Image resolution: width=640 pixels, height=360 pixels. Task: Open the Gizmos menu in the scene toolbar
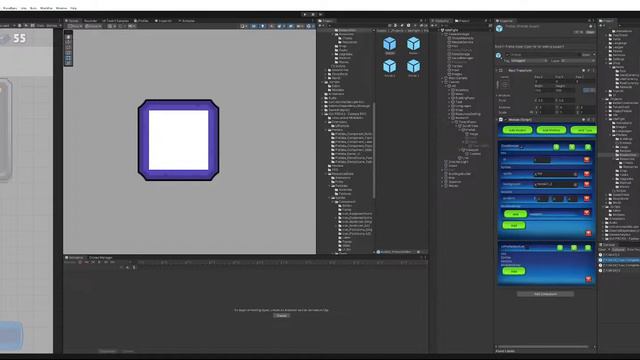point(310,26)
